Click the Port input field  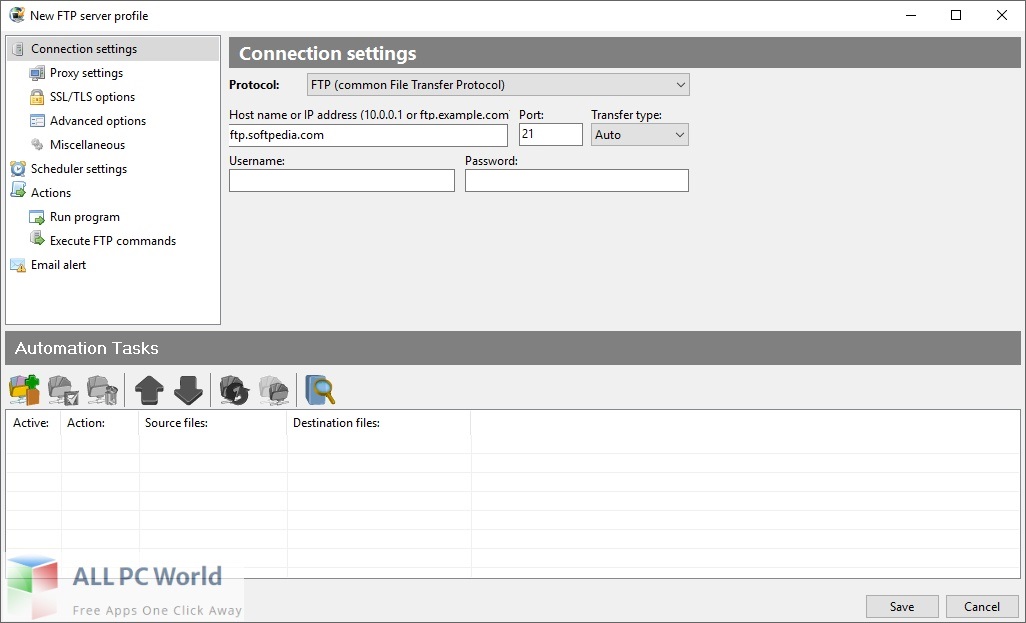[x=550, y=135]
